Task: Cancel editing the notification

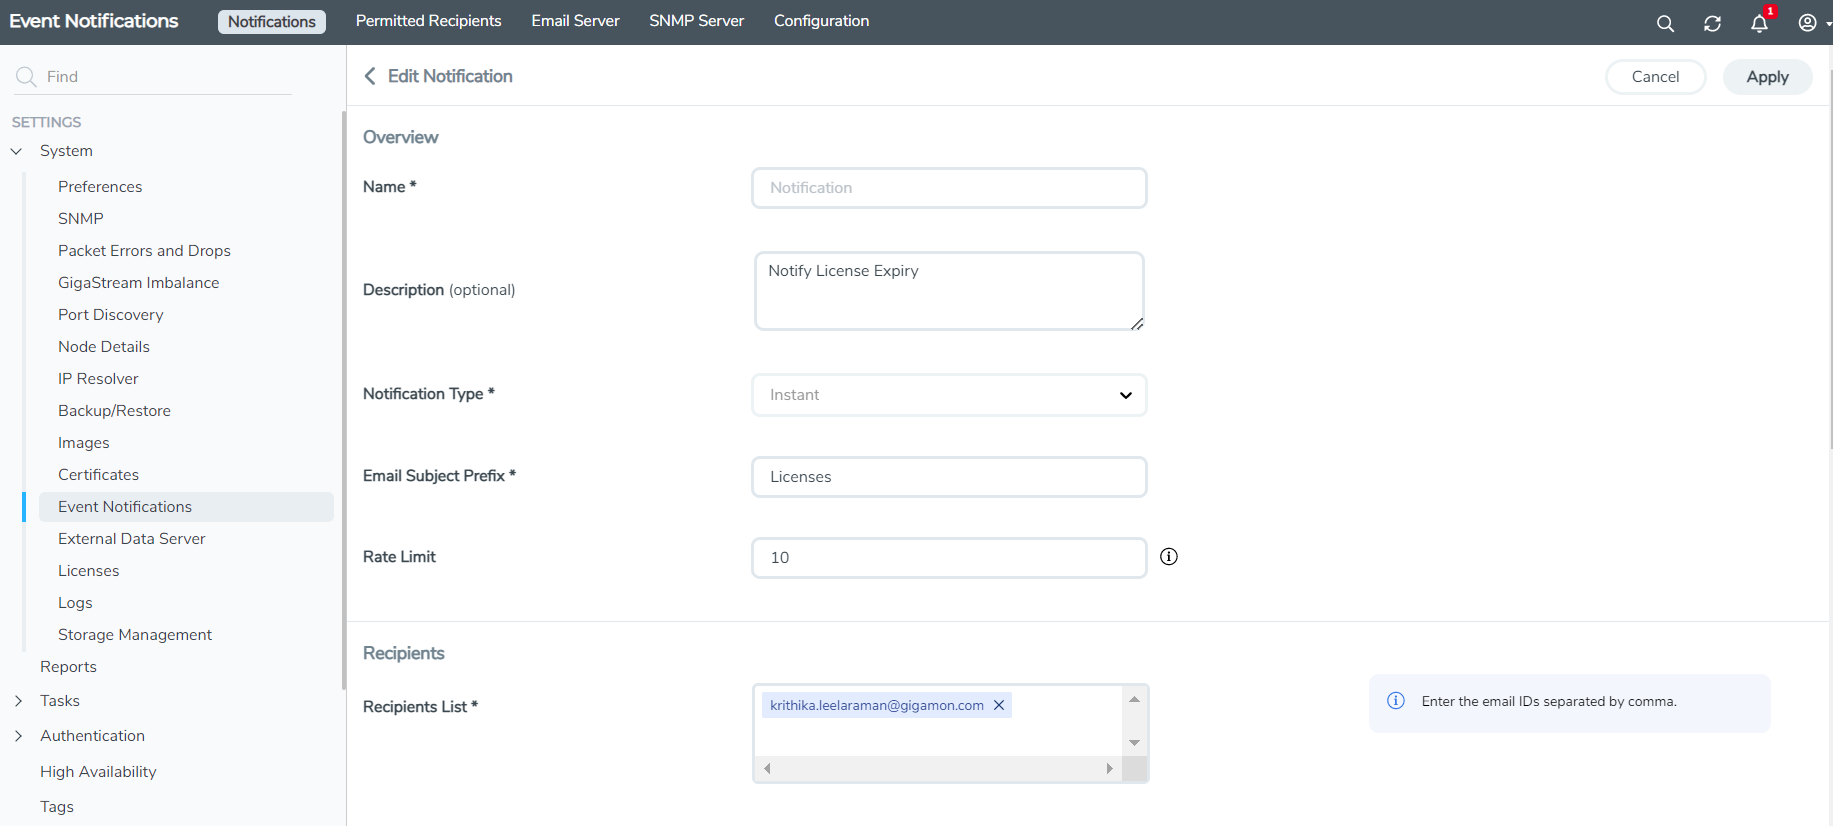Action: [x=1655, y=77]
